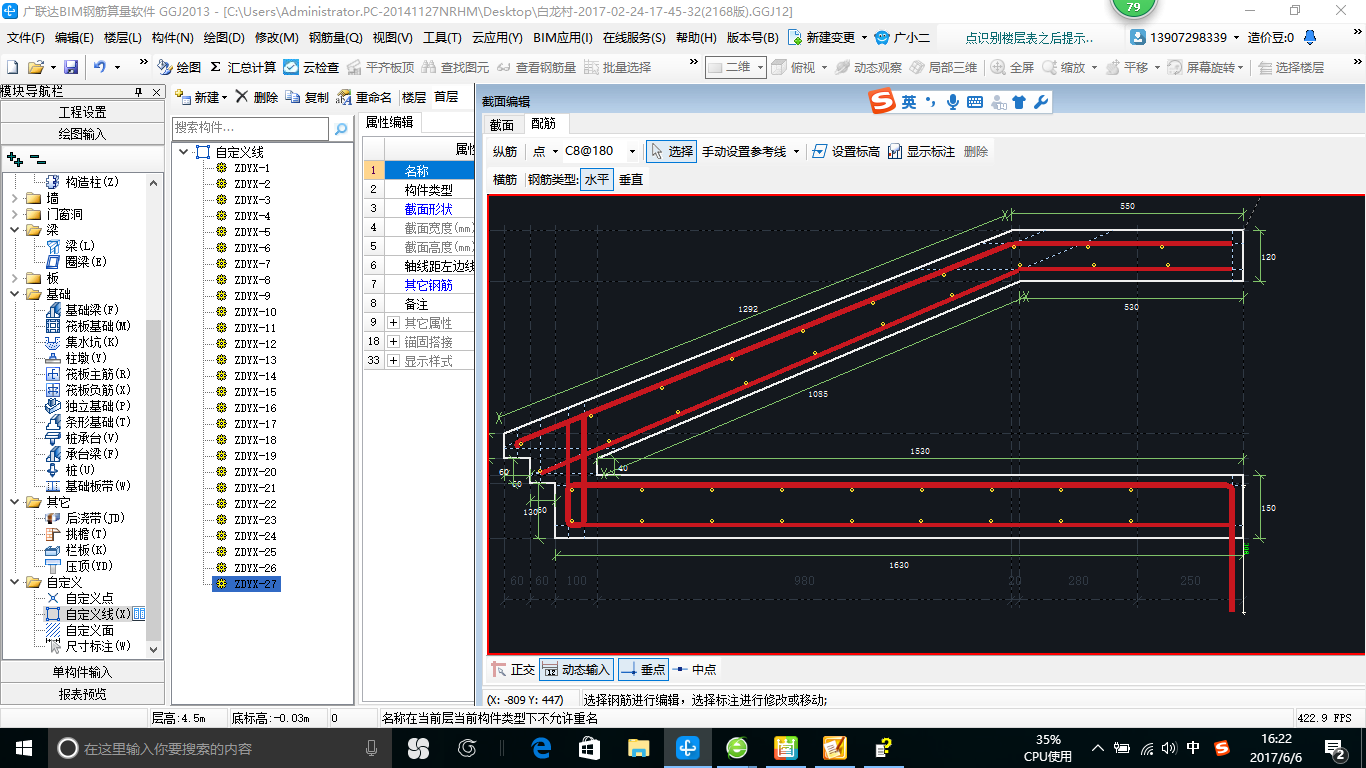
Task: Click the save disk icon
Action: (x=71, y=67)
